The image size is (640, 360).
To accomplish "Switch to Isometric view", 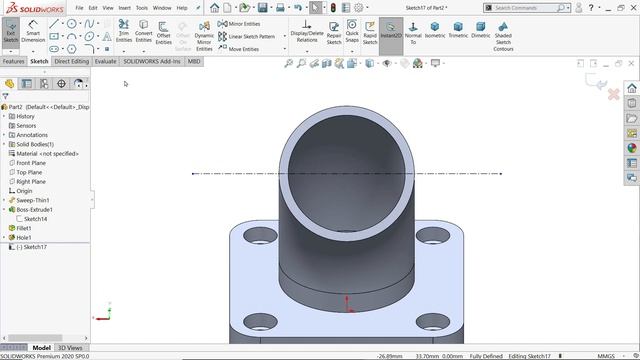I will (435, 30).
